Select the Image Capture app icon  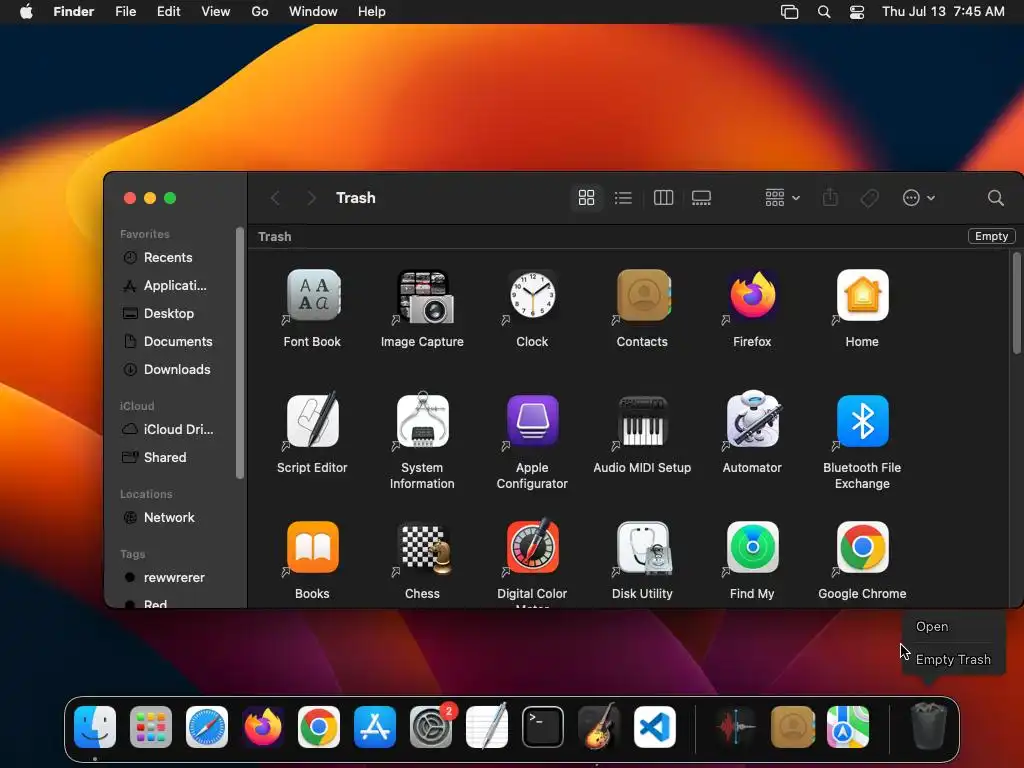click(x=423, y=295)
